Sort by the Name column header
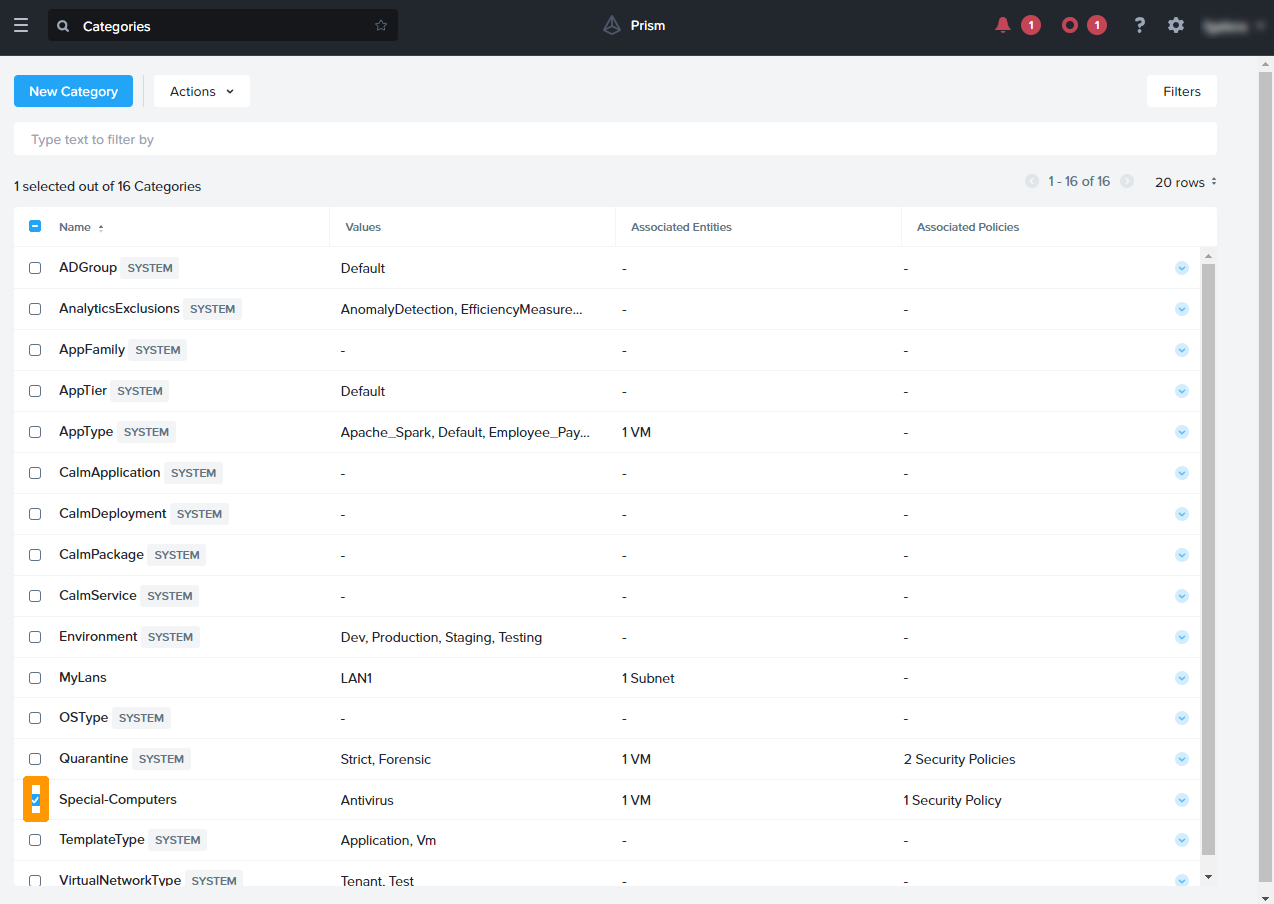This screenshot has width=1274, height=904. pos(75,227)
